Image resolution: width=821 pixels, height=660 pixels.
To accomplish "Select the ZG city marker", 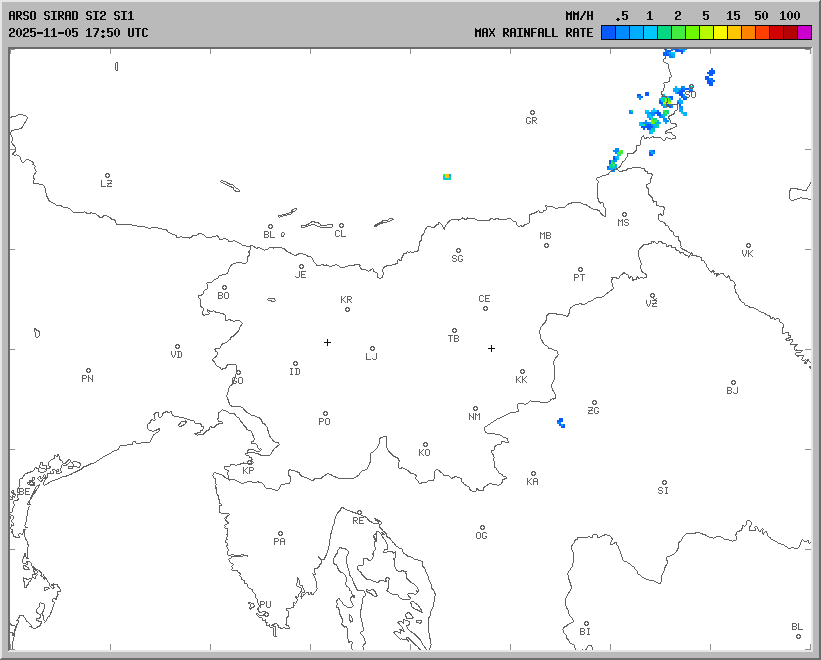I will point(594,403).
